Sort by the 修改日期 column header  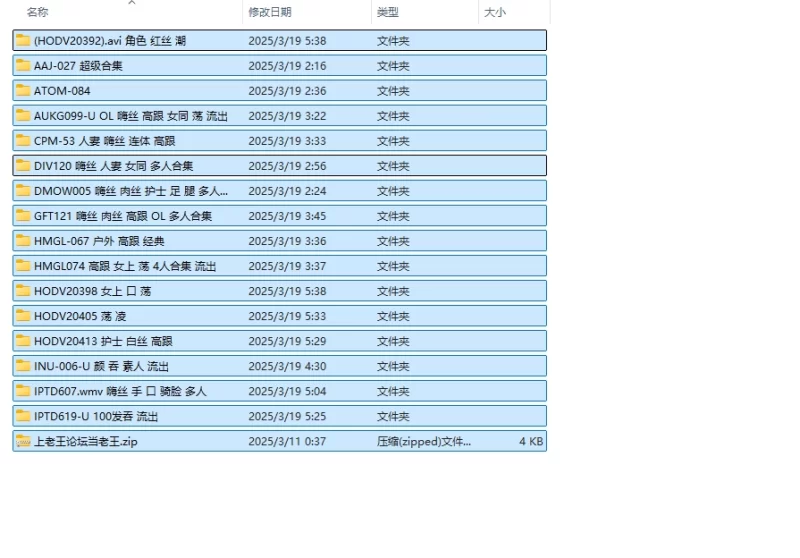point(270,12)
